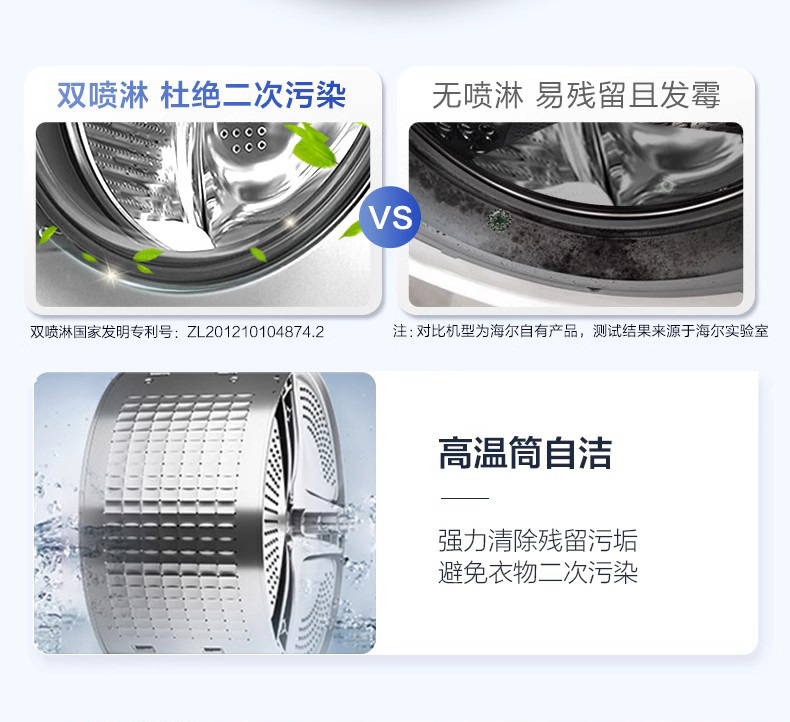Screen dimensions: 790x722
Task: Click the green leaf at drum top right
Action: click(310, 145)
